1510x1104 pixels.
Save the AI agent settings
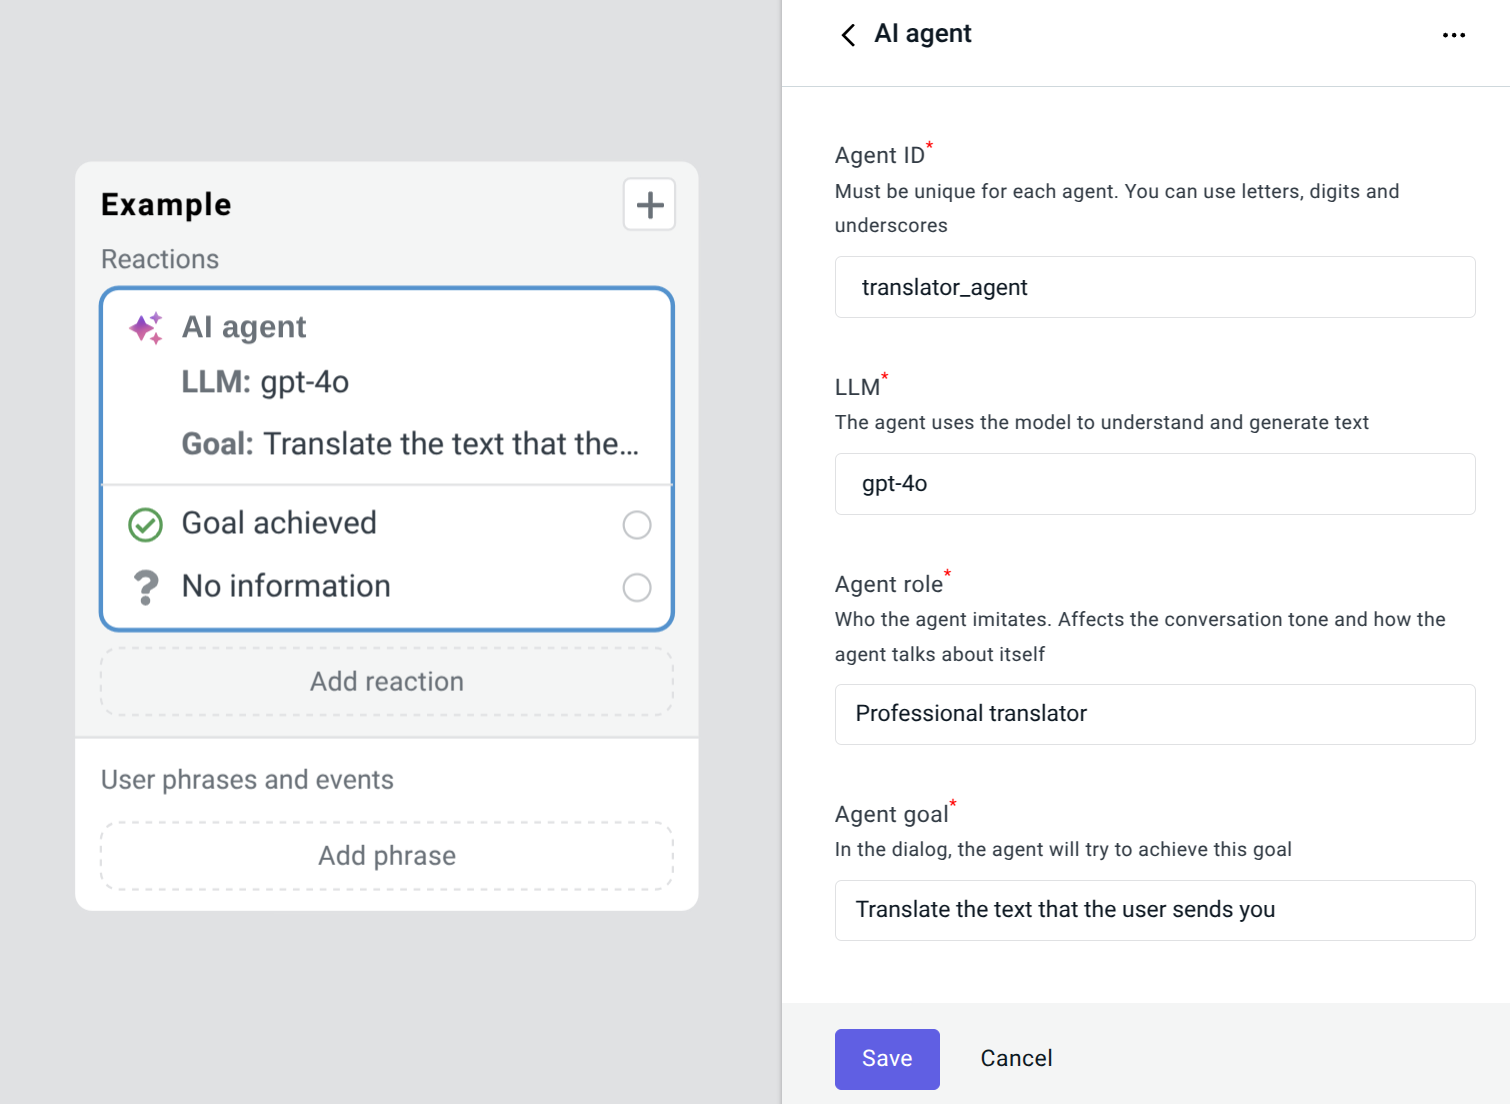(x=886, y=1059)
